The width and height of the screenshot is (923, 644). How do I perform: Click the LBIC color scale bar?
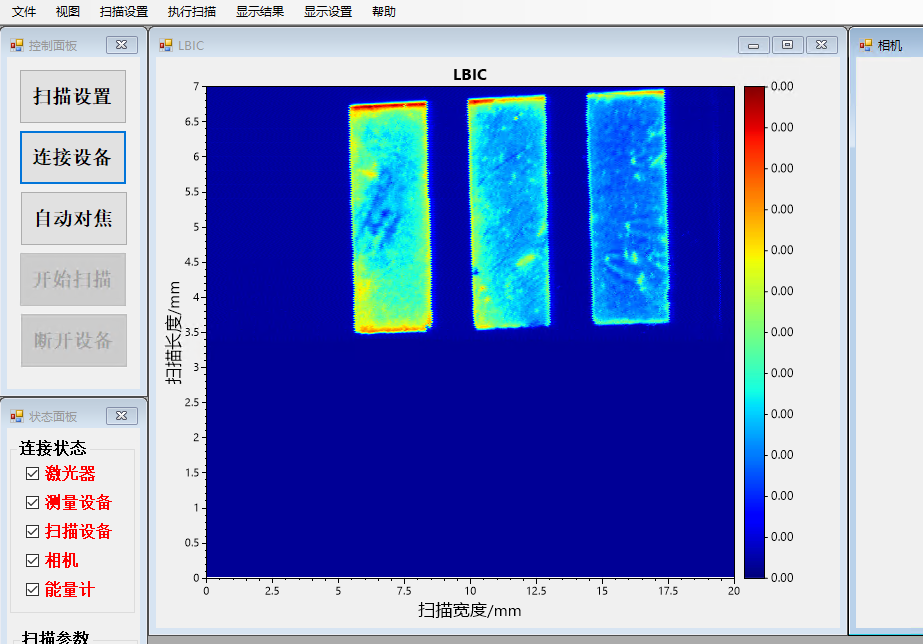(754, 332)
